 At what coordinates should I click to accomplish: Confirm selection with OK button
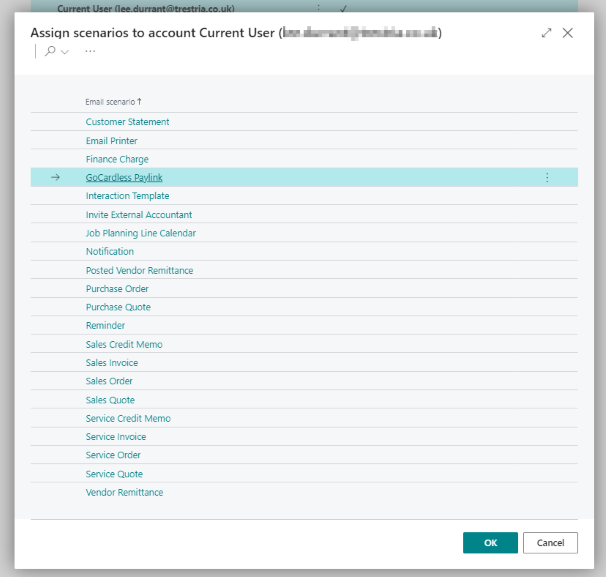click(x=490, y=543)
